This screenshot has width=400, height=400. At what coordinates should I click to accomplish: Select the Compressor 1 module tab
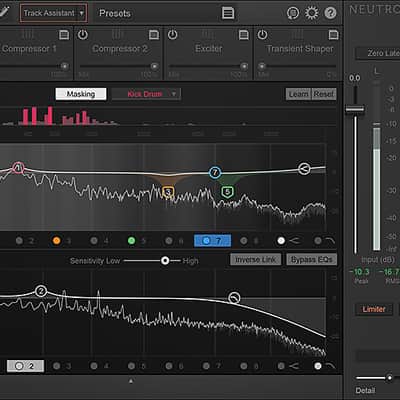pyautogui.click(x=29, y=49)
